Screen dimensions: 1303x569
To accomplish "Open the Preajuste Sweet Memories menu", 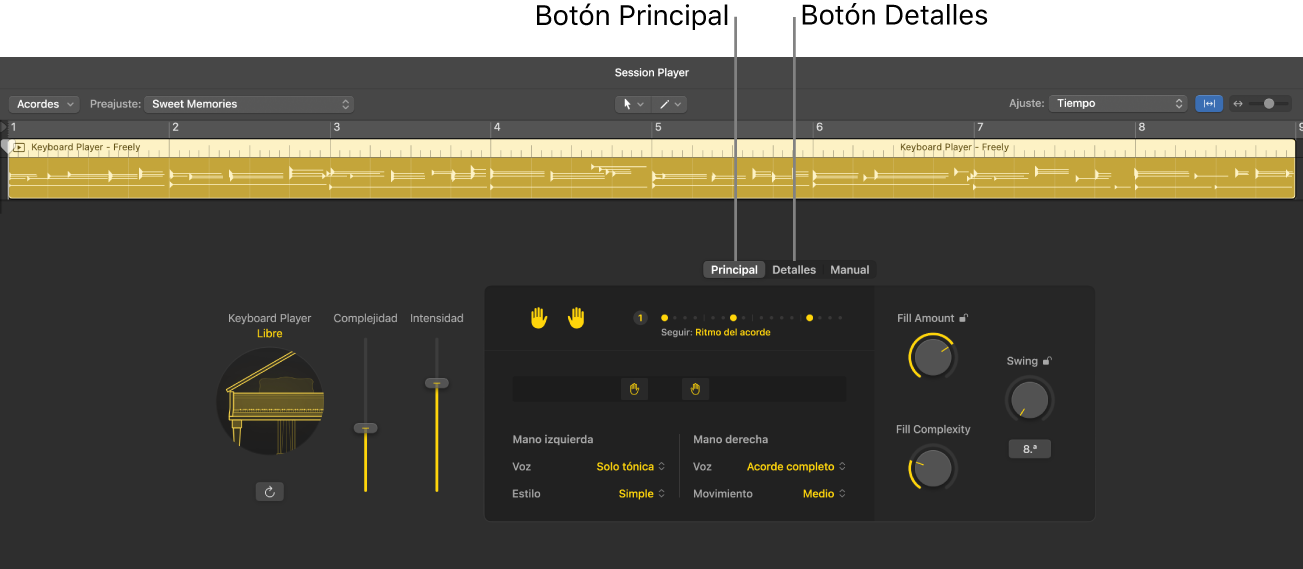I will click(249, 104).
